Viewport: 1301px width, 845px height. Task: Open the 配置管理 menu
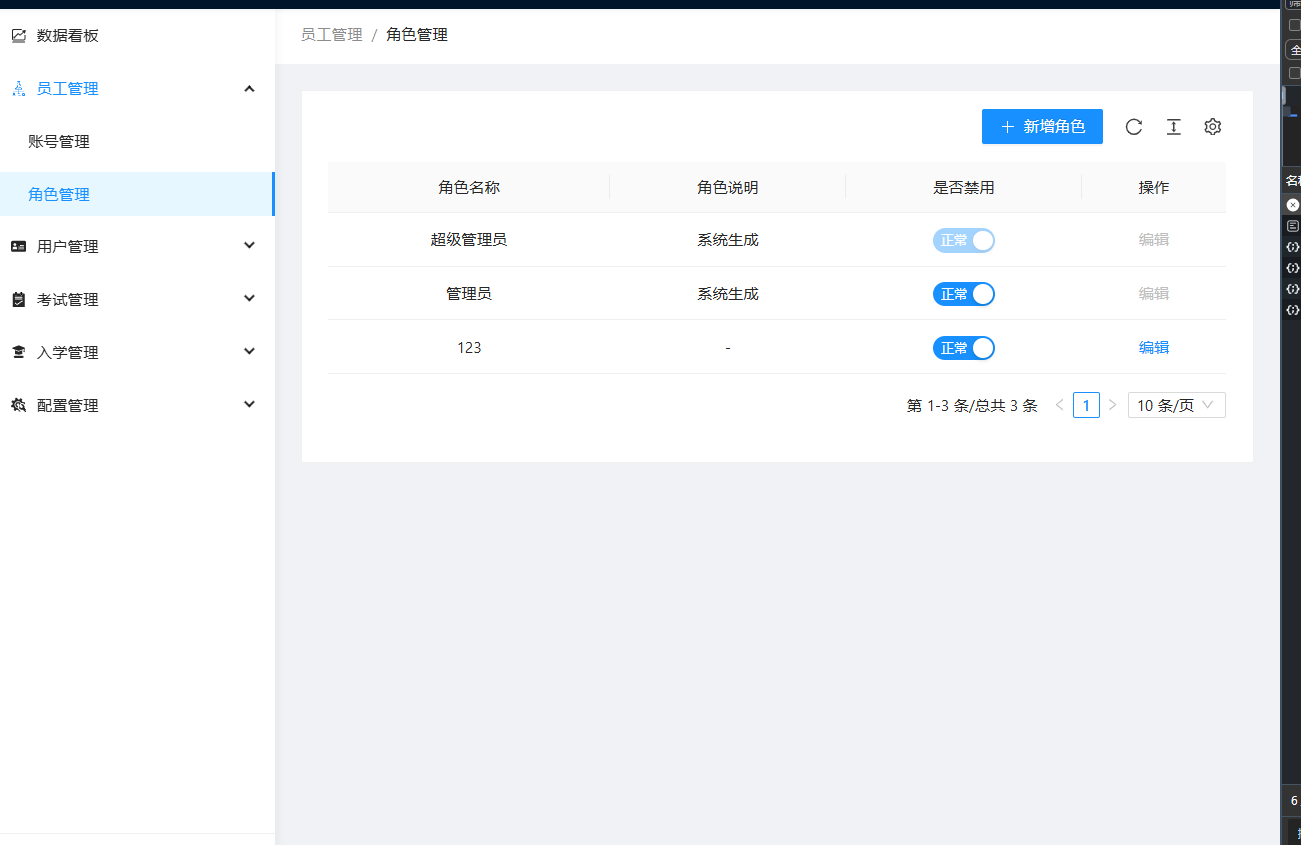click(x=137, y=406)
